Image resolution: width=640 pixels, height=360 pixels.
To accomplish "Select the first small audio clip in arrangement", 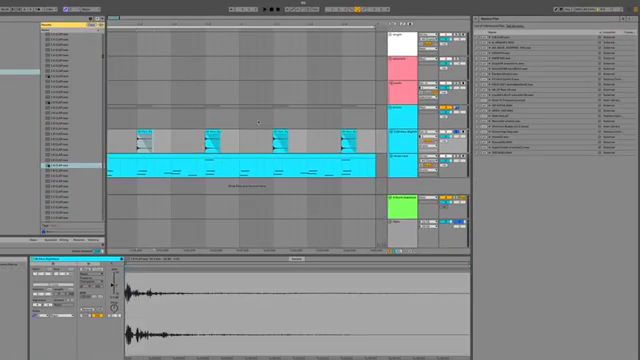I will tap(144, 141).
